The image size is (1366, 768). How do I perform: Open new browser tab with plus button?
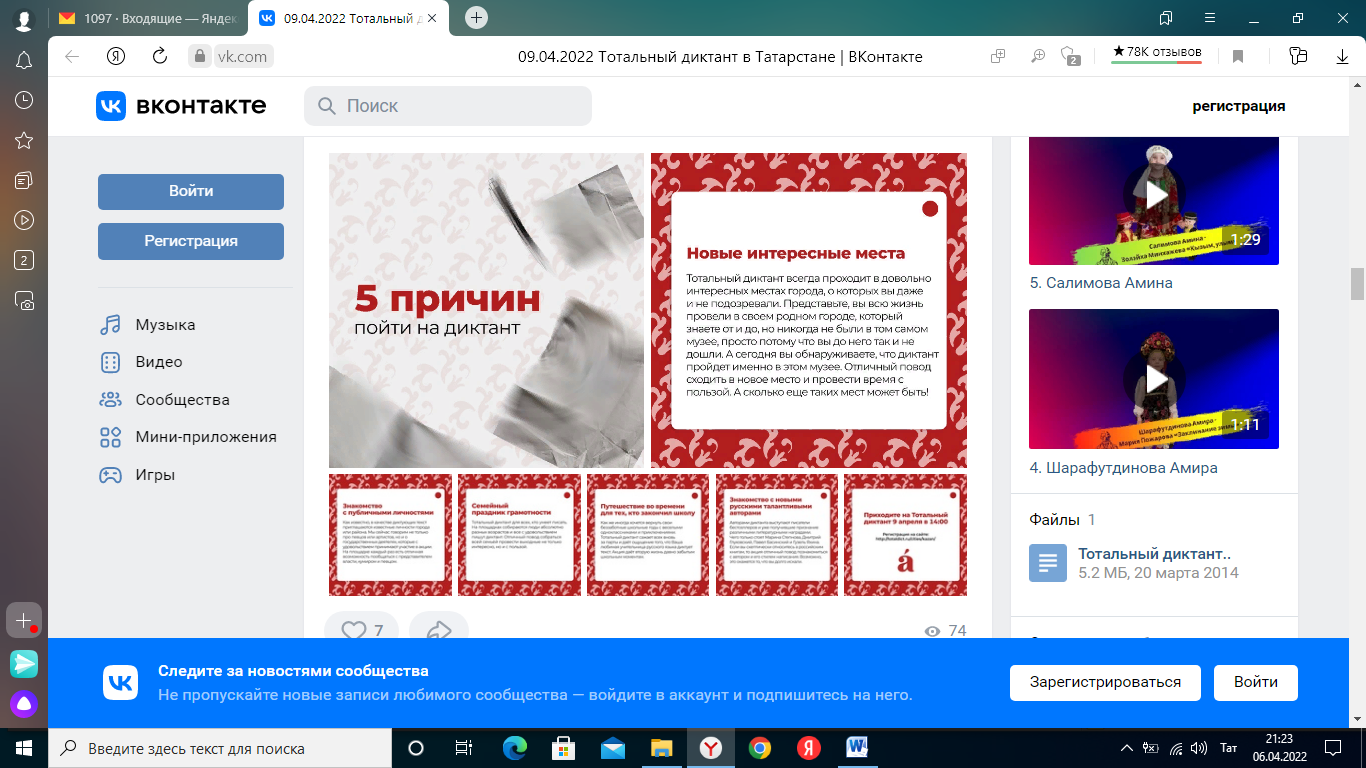coord(477,18)
